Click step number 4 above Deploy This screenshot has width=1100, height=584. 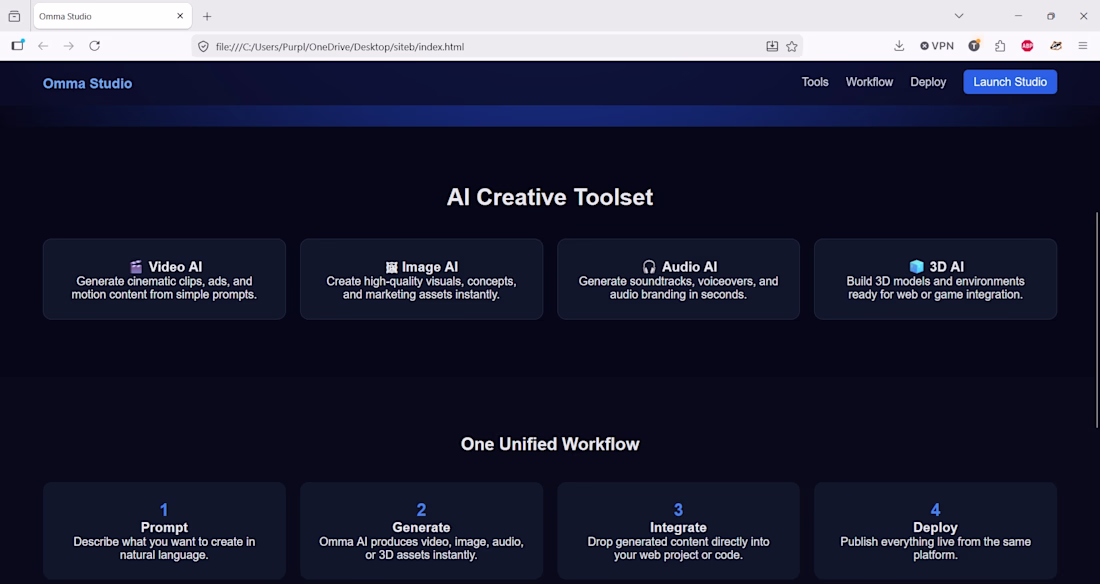(935, 510)
